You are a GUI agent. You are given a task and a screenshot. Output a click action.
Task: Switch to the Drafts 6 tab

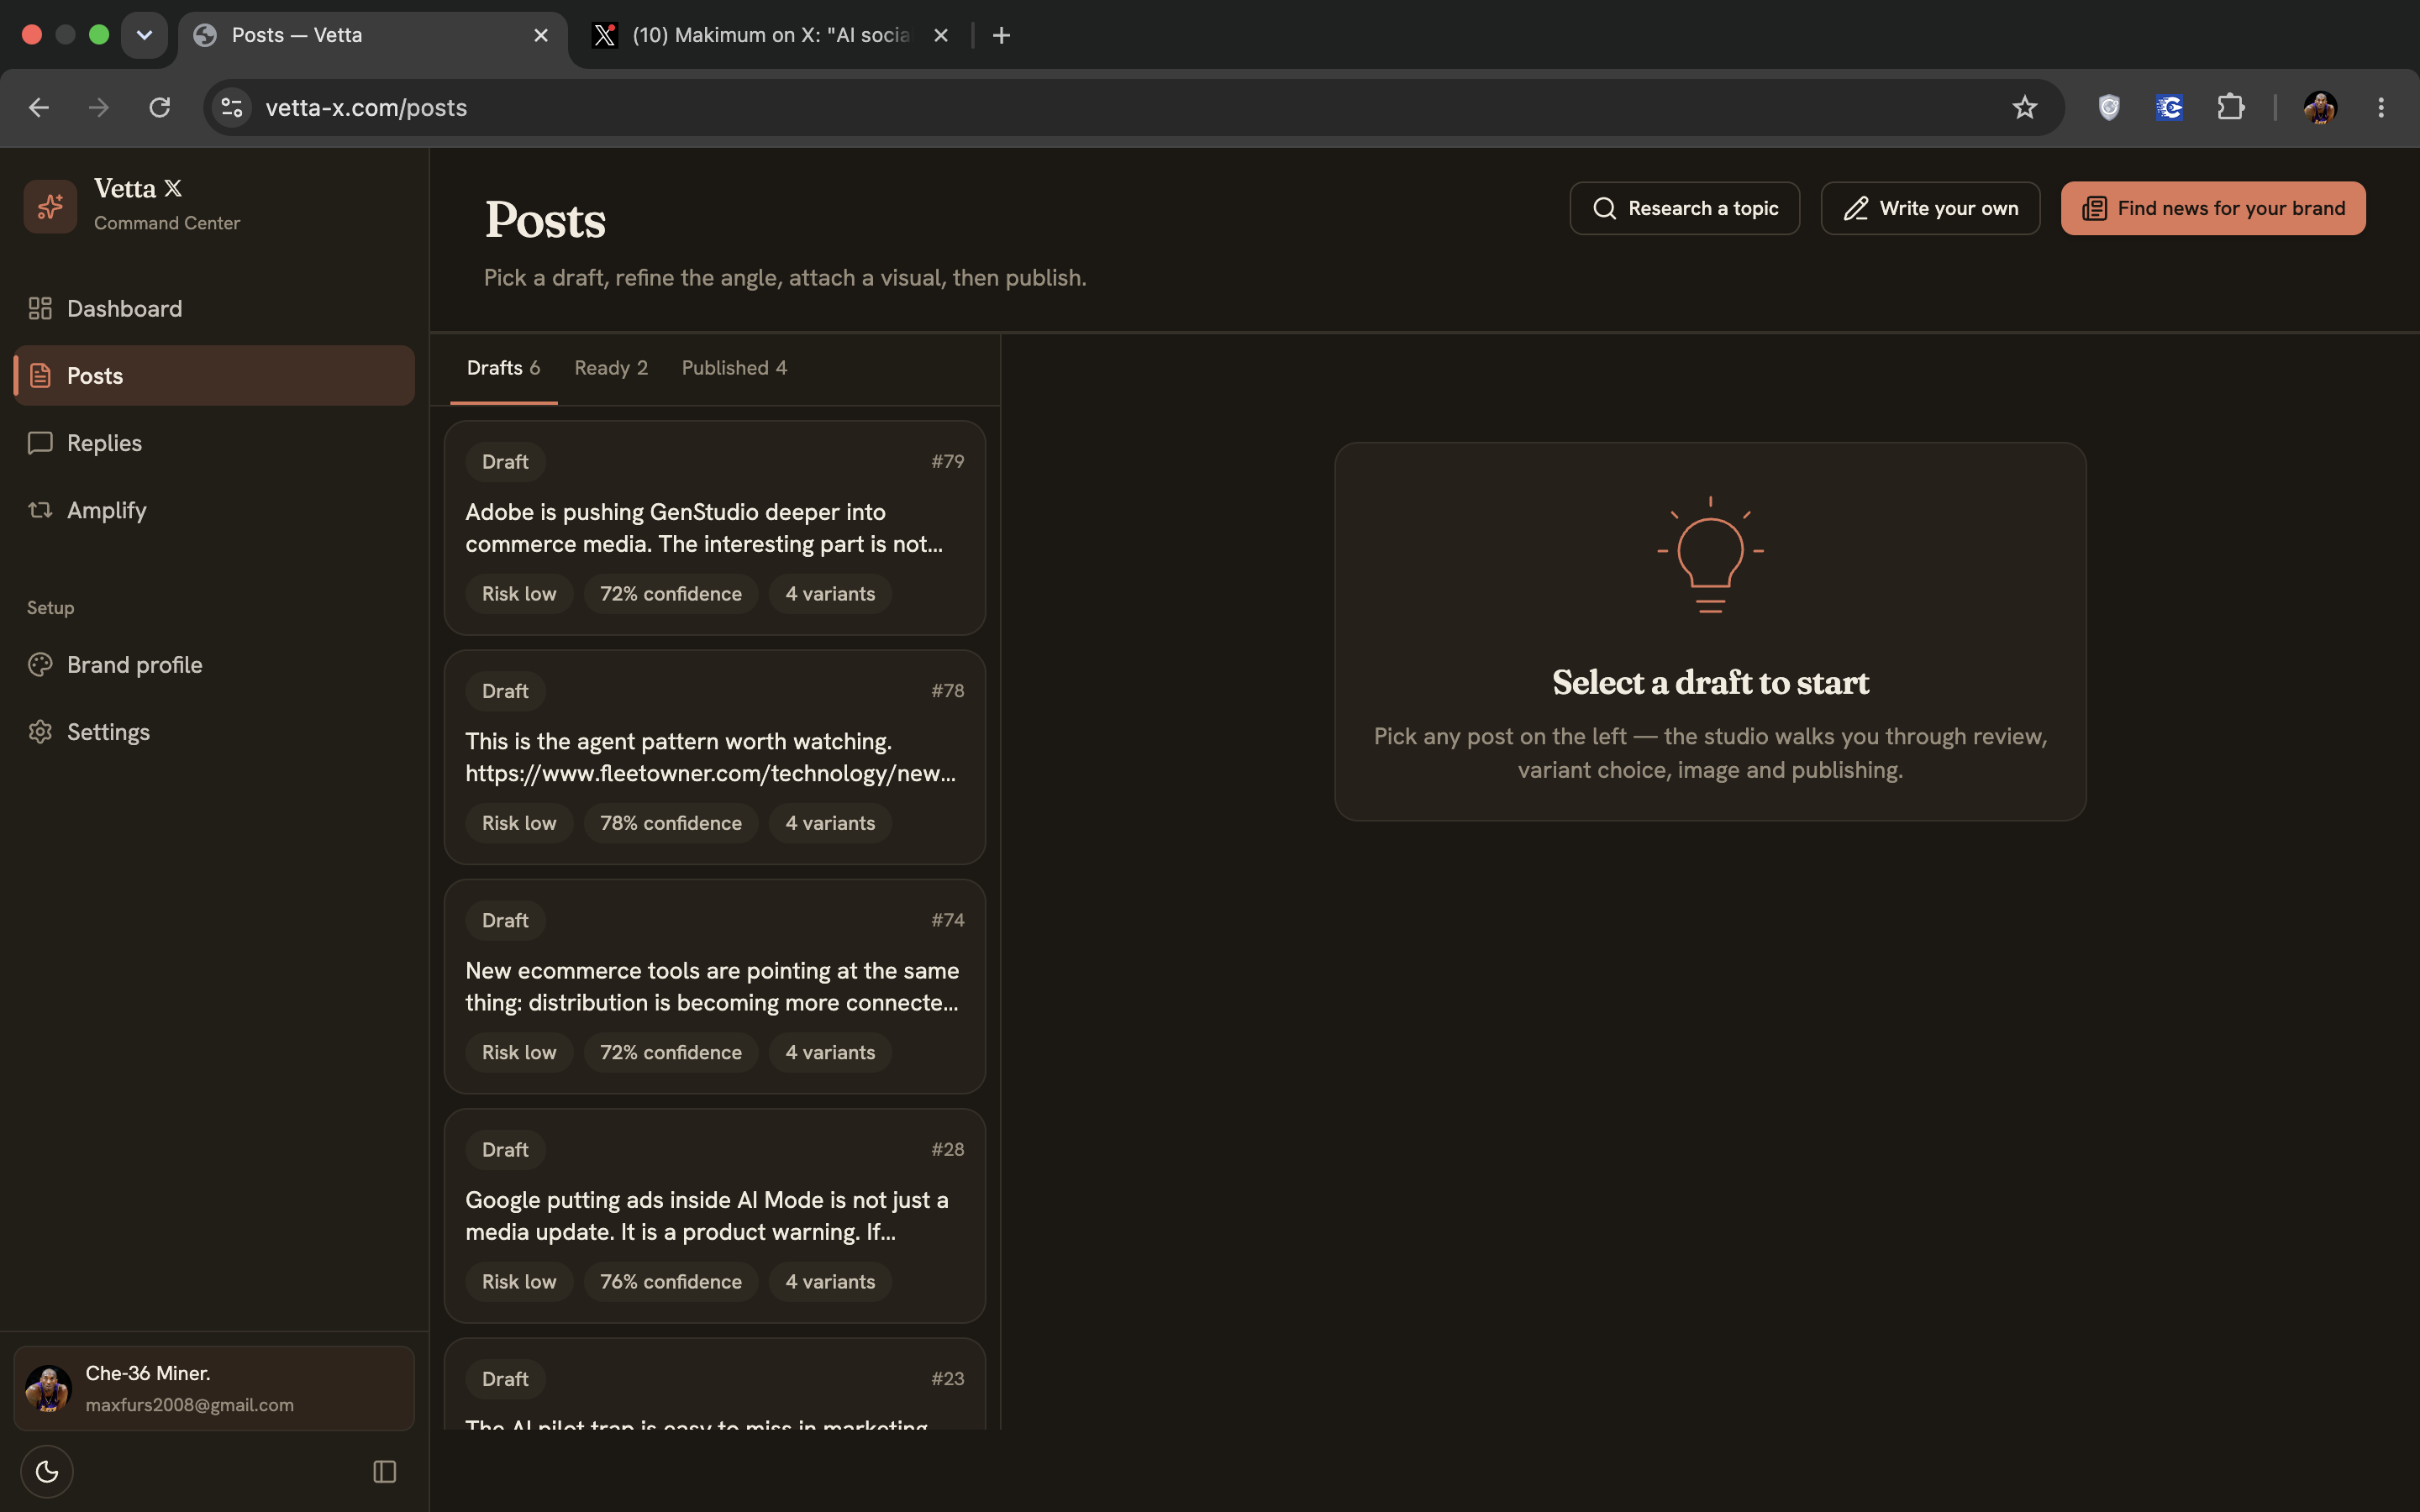point(503,368)
